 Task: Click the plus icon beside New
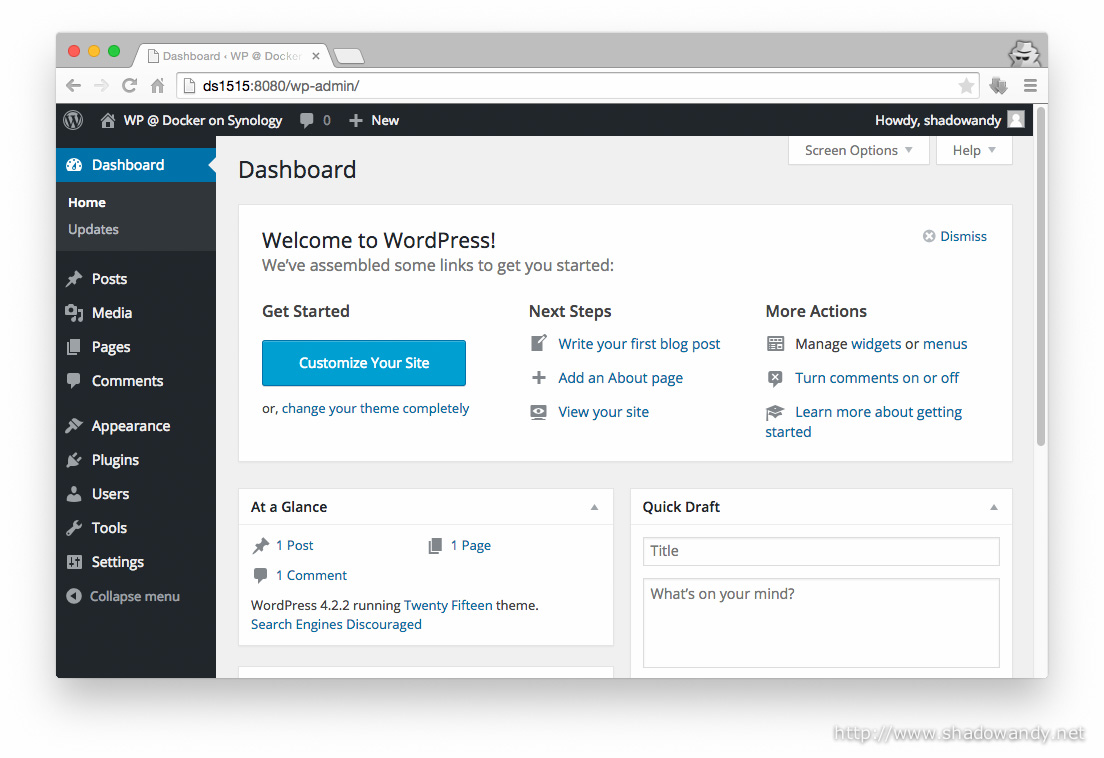coord(356,120)
